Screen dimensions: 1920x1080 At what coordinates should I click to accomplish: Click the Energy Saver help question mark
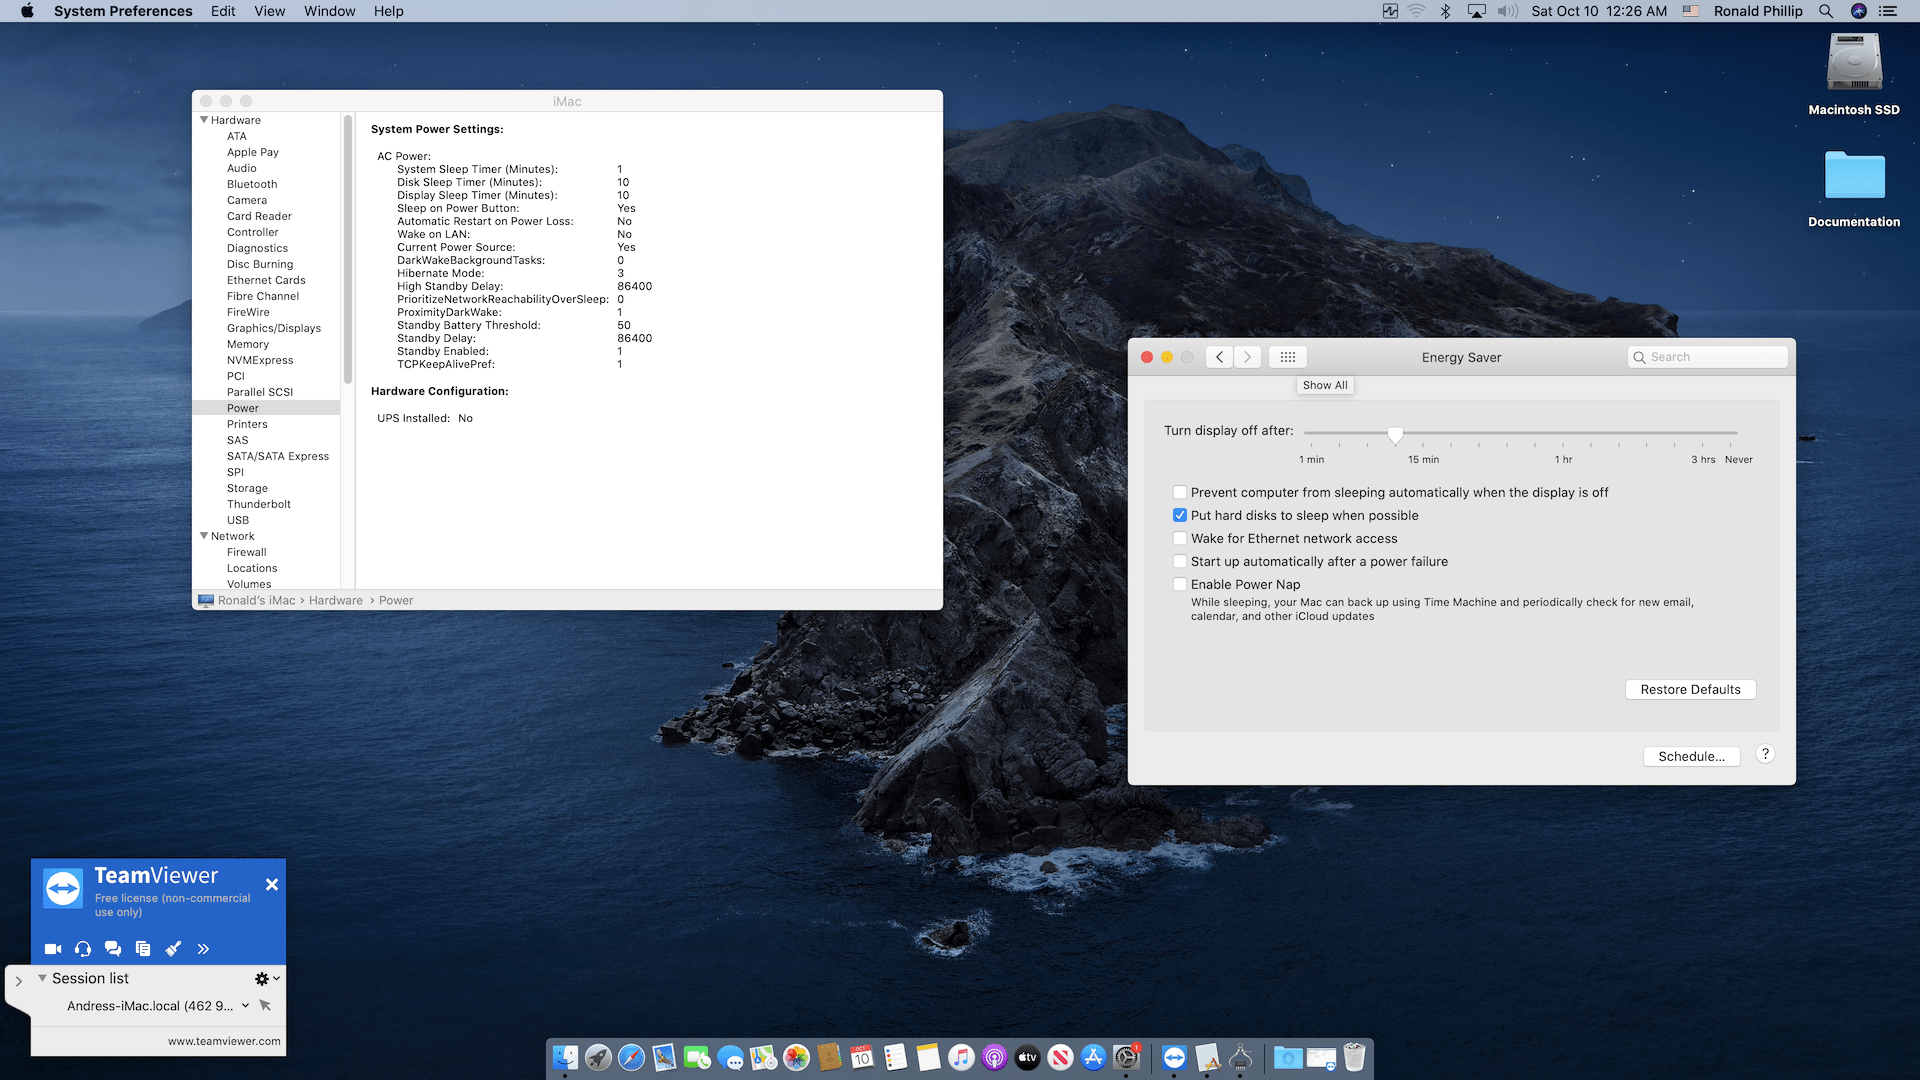1765,755
